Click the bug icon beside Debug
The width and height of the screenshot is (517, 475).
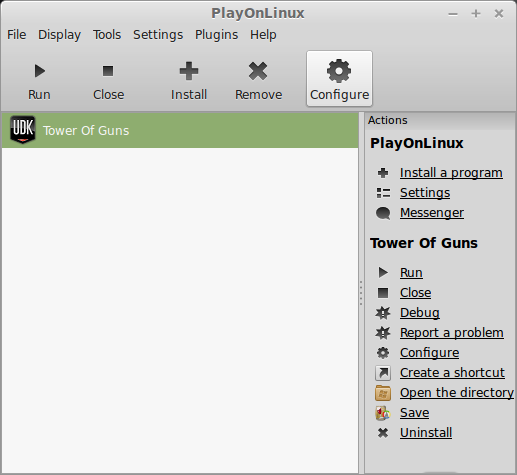(383, 313)
